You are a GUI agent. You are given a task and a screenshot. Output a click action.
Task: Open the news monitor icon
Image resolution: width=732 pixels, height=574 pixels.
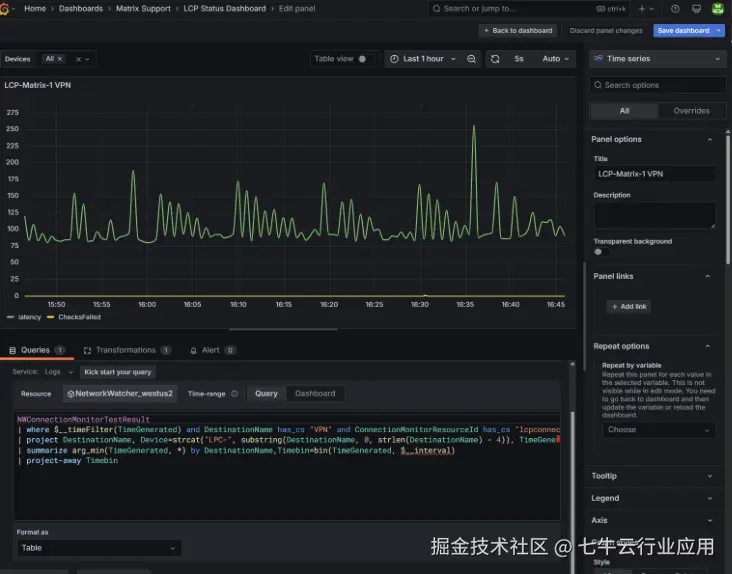click(696, 8)
